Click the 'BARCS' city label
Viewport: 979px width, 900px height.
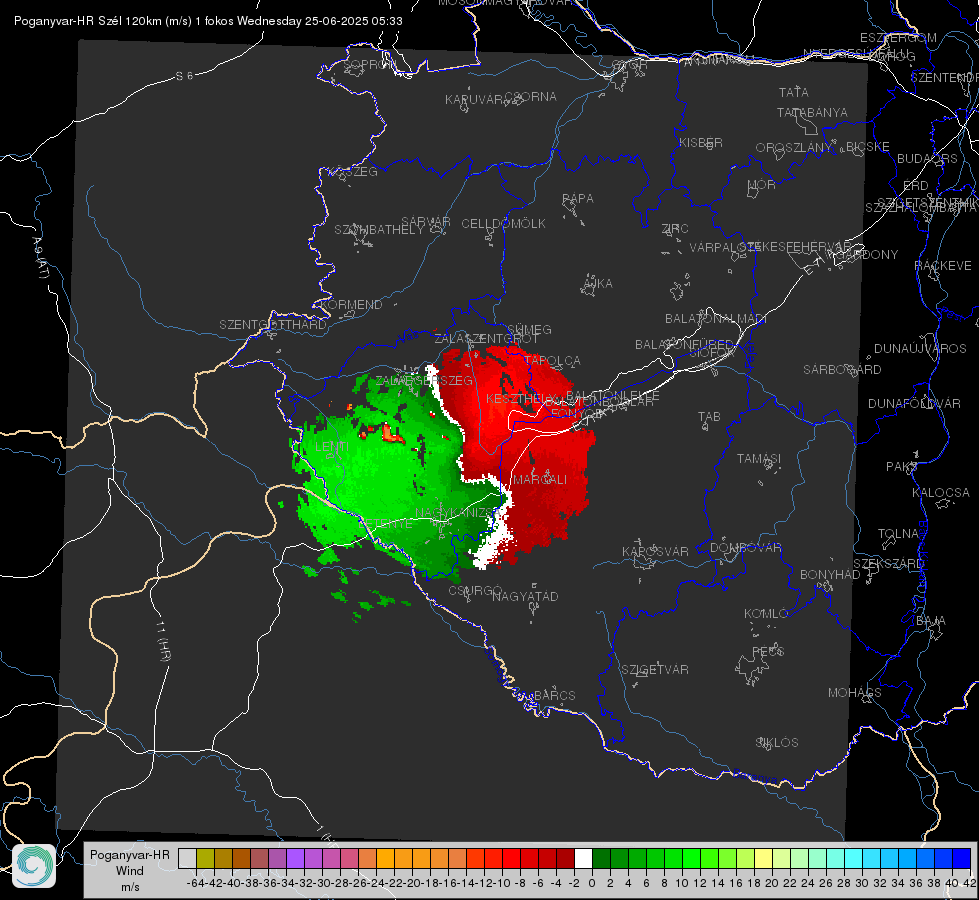pos(555,695)
